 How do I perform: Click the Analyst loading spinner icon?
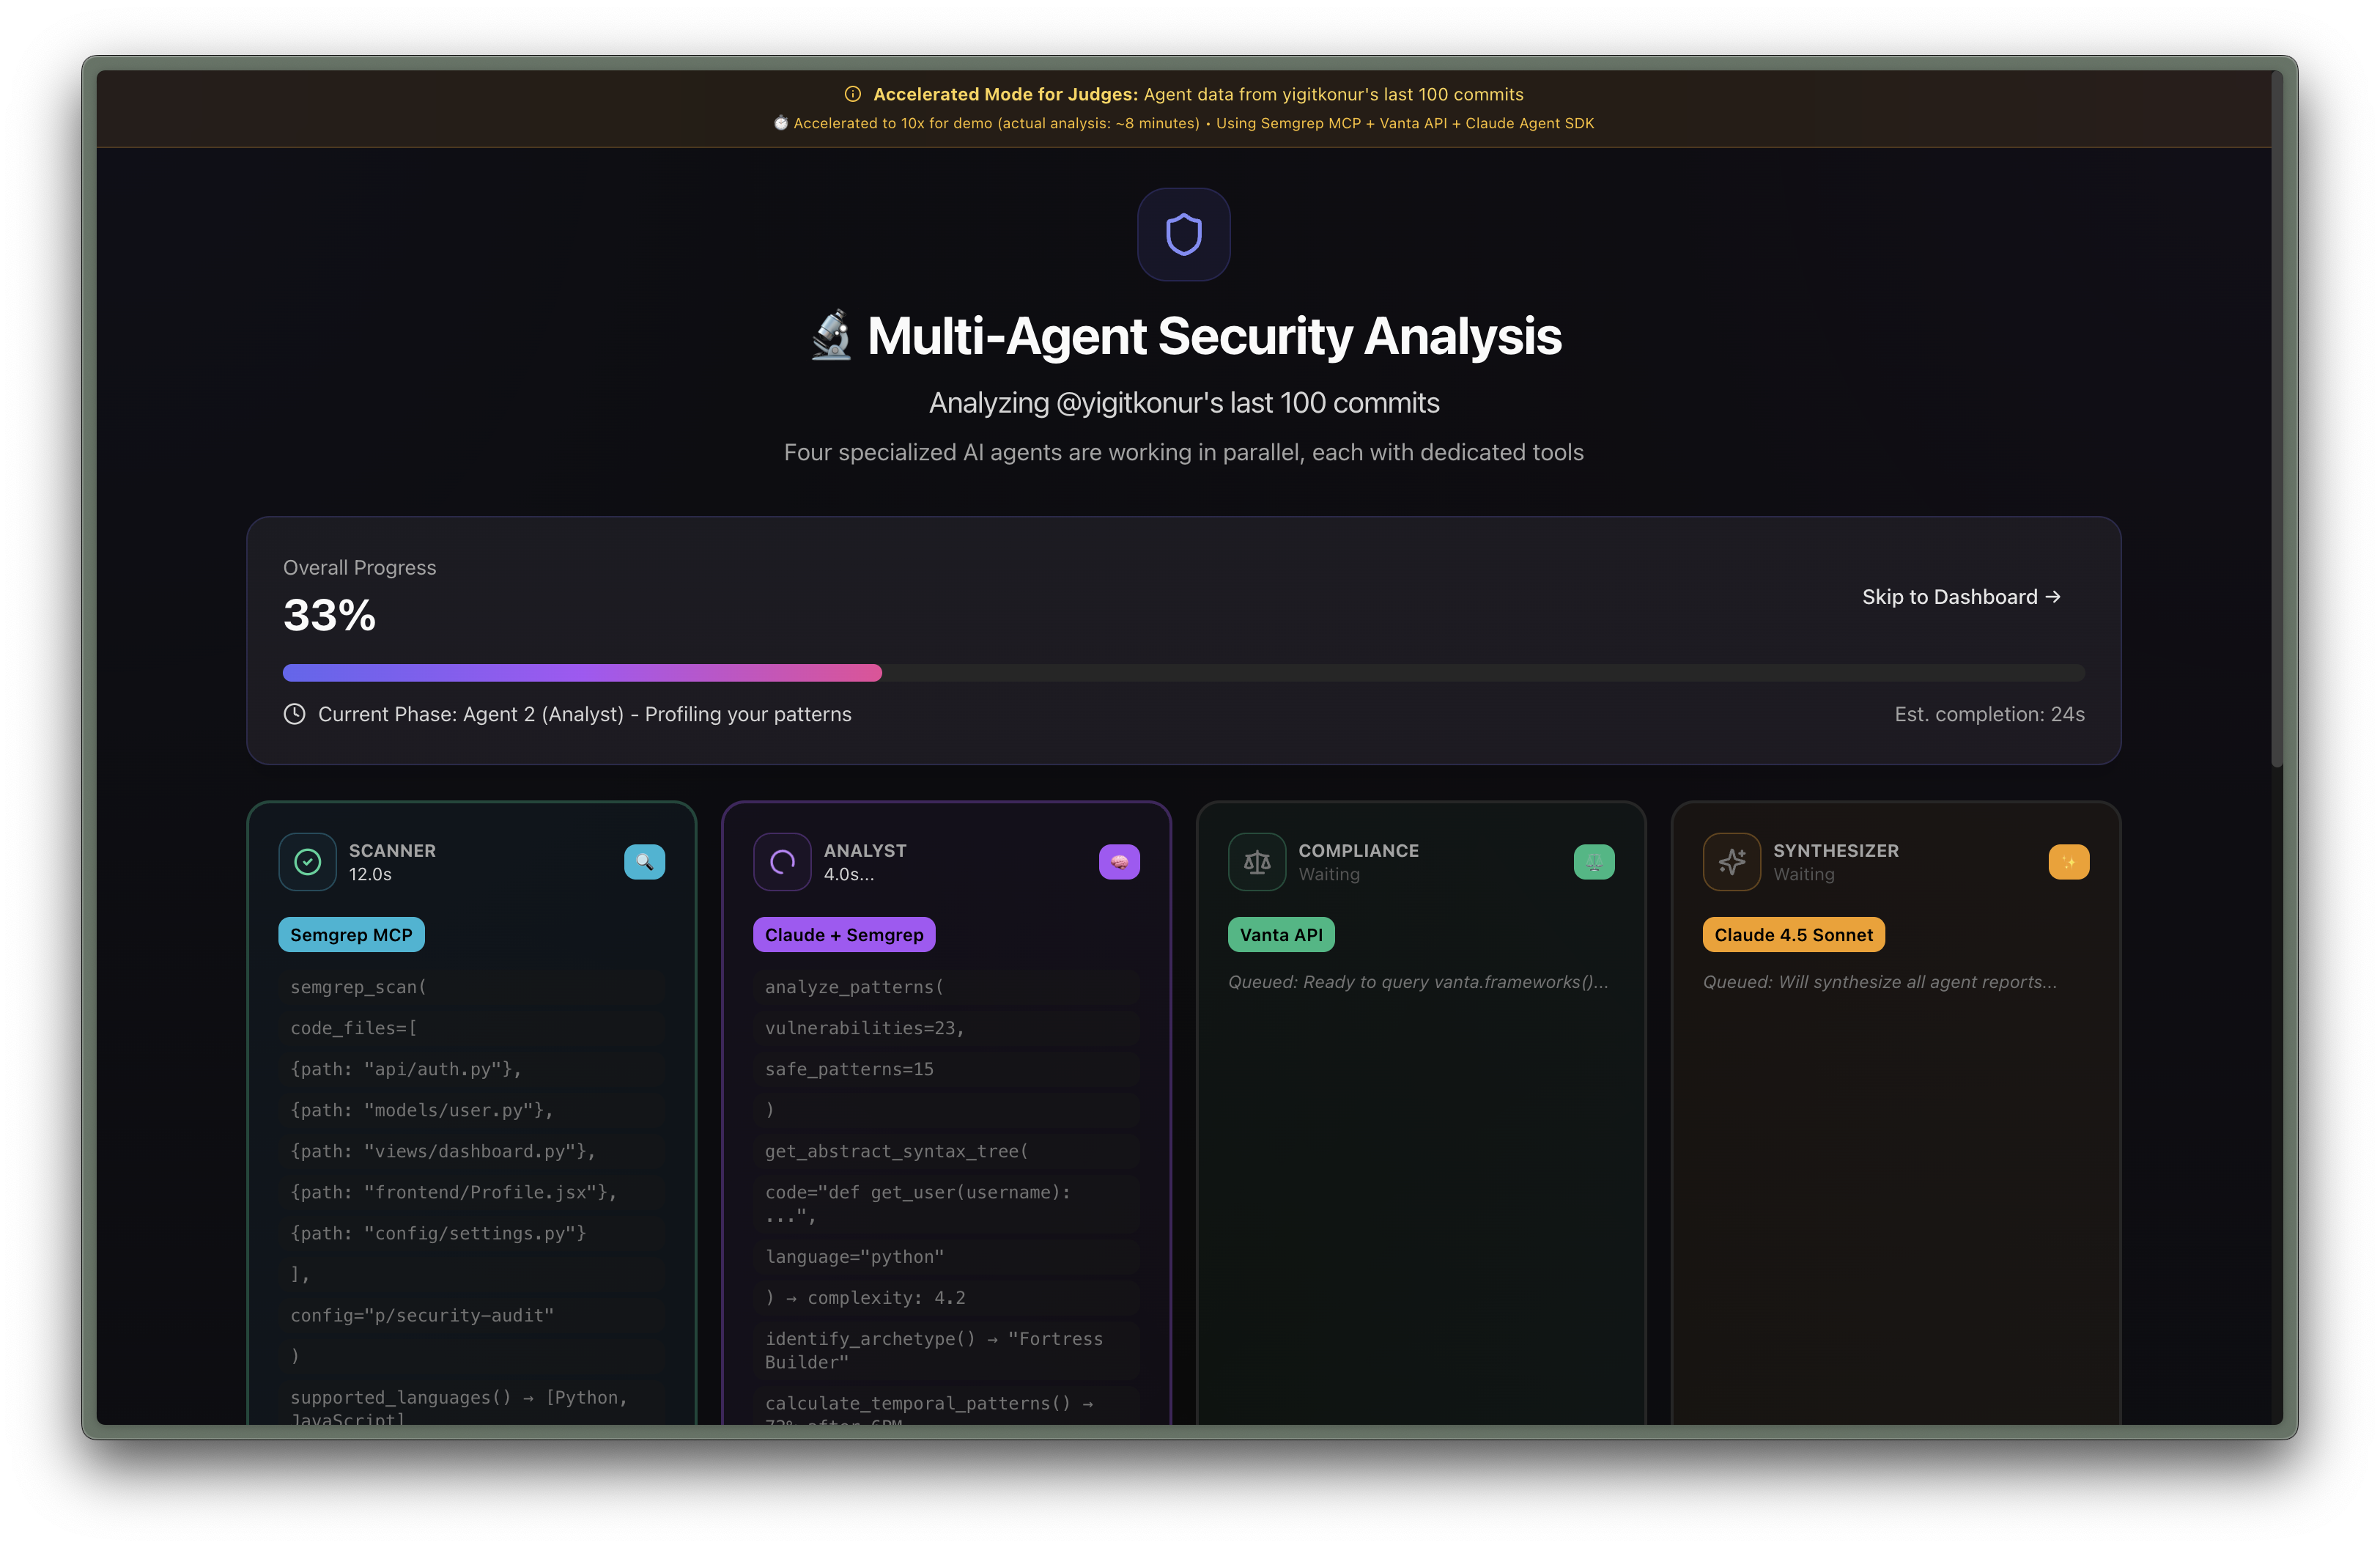(782, 862)
